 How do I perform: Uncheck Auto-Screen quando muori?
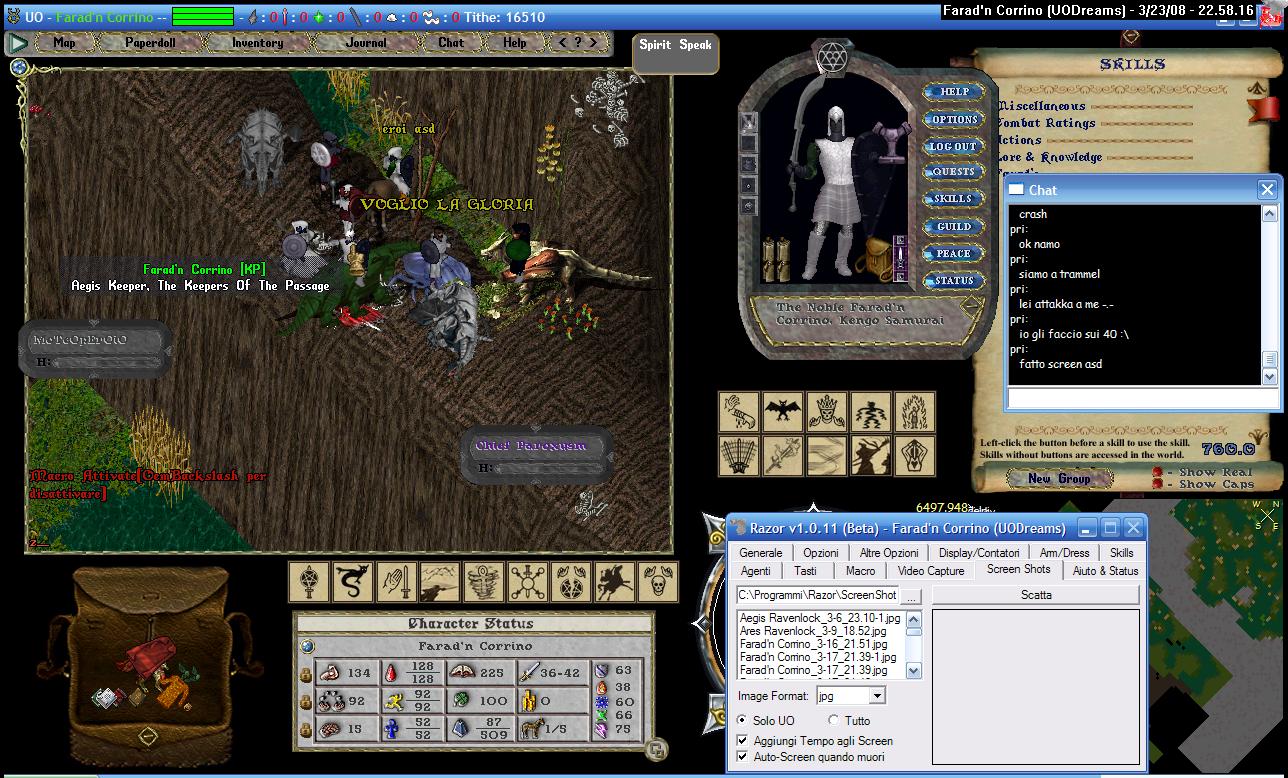742,757
